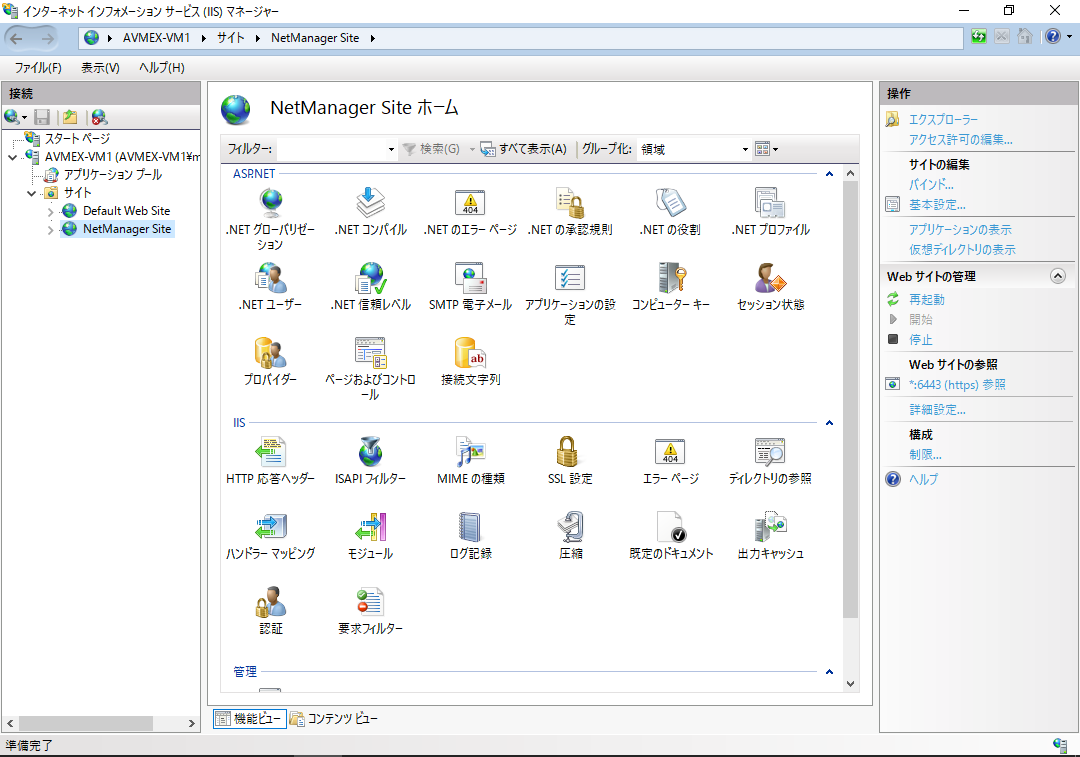1080x757 pixels.
Task: Switch to コンテンツ ビュー tab
Action: [334, 718]
